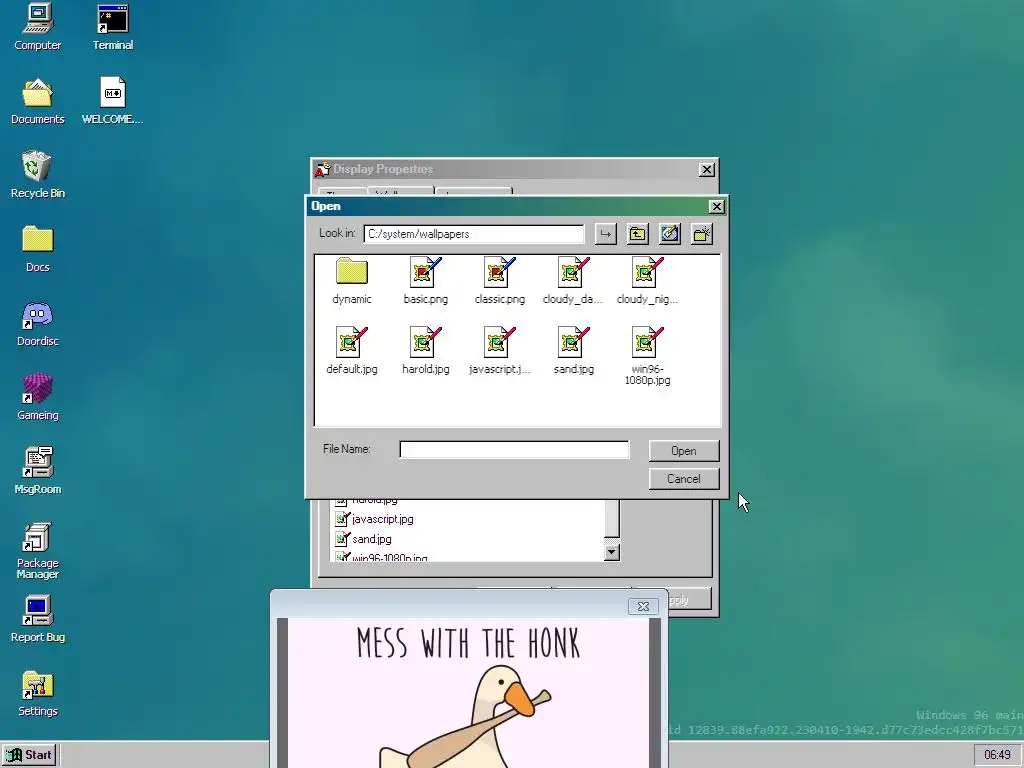Choose sand.jpg in Display Properties list
This screenshot has width=1024, height=768.
(364, 539)
